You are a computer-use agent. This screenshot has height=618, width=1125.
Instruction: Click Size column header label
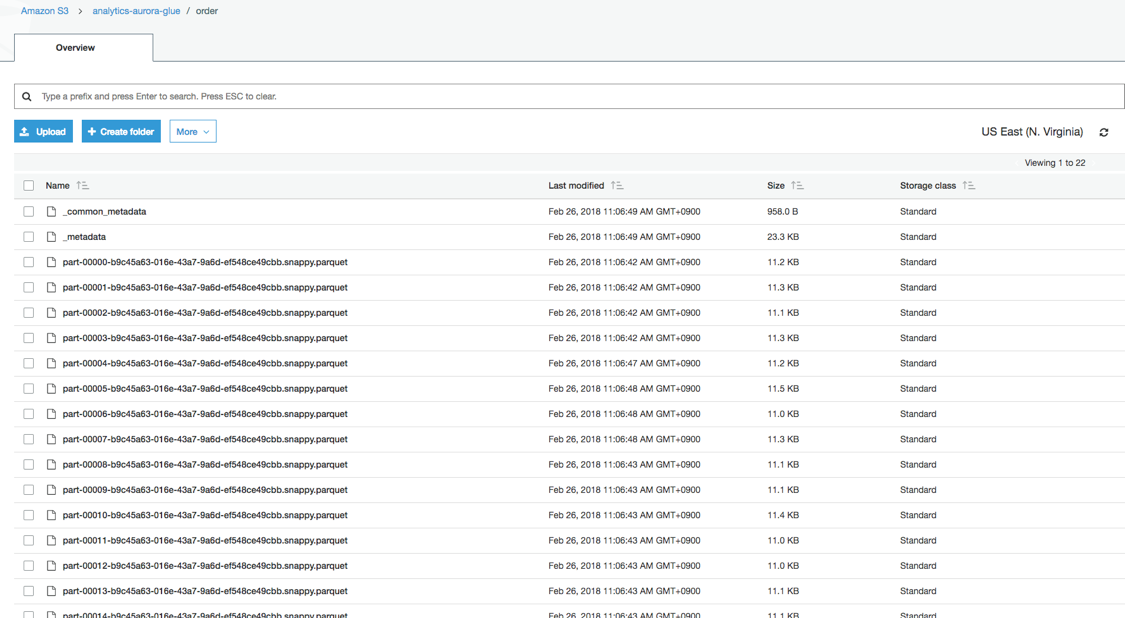point(776,185)
